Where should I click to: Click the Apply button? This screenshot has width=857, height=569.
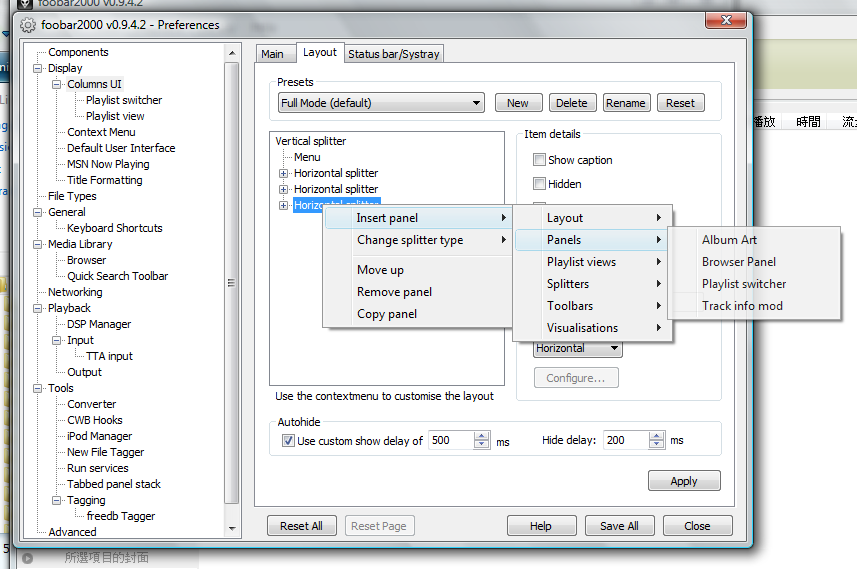click(x=684, y=481)
